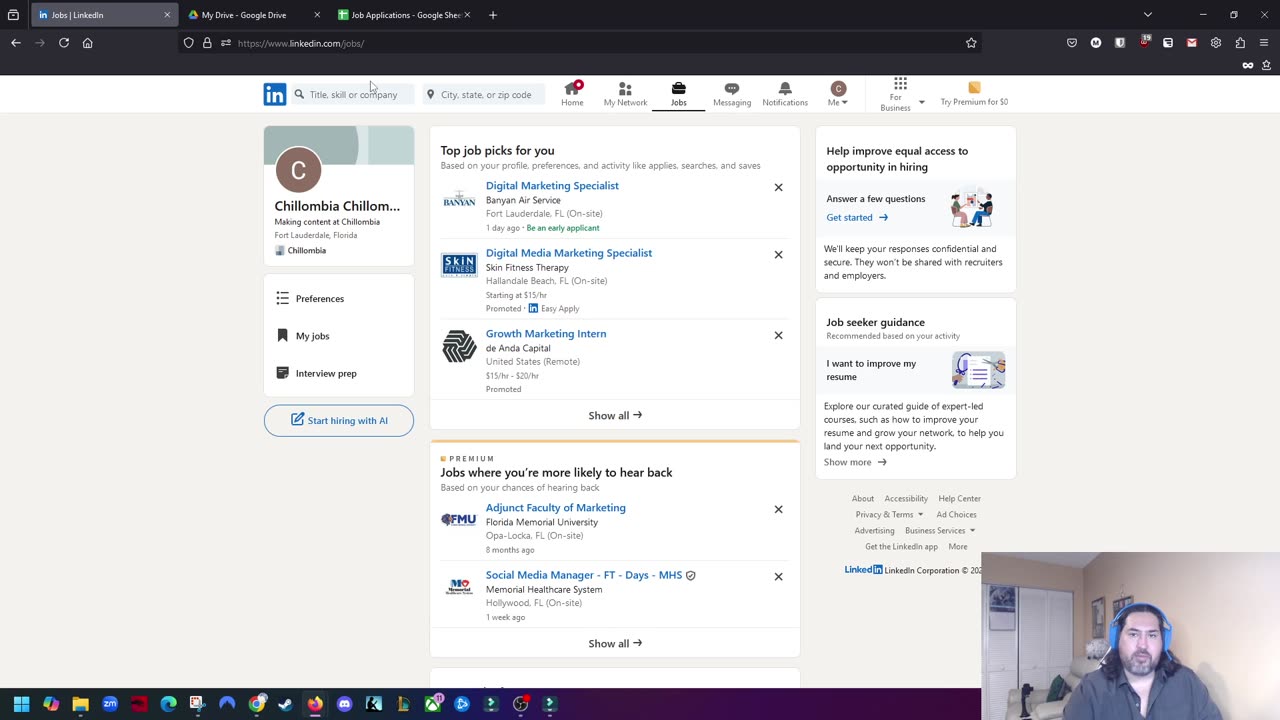The image size is (1280, 720).
Task: Switch to the Job Applications Google Sheets tab
Action: pos(405,15)
